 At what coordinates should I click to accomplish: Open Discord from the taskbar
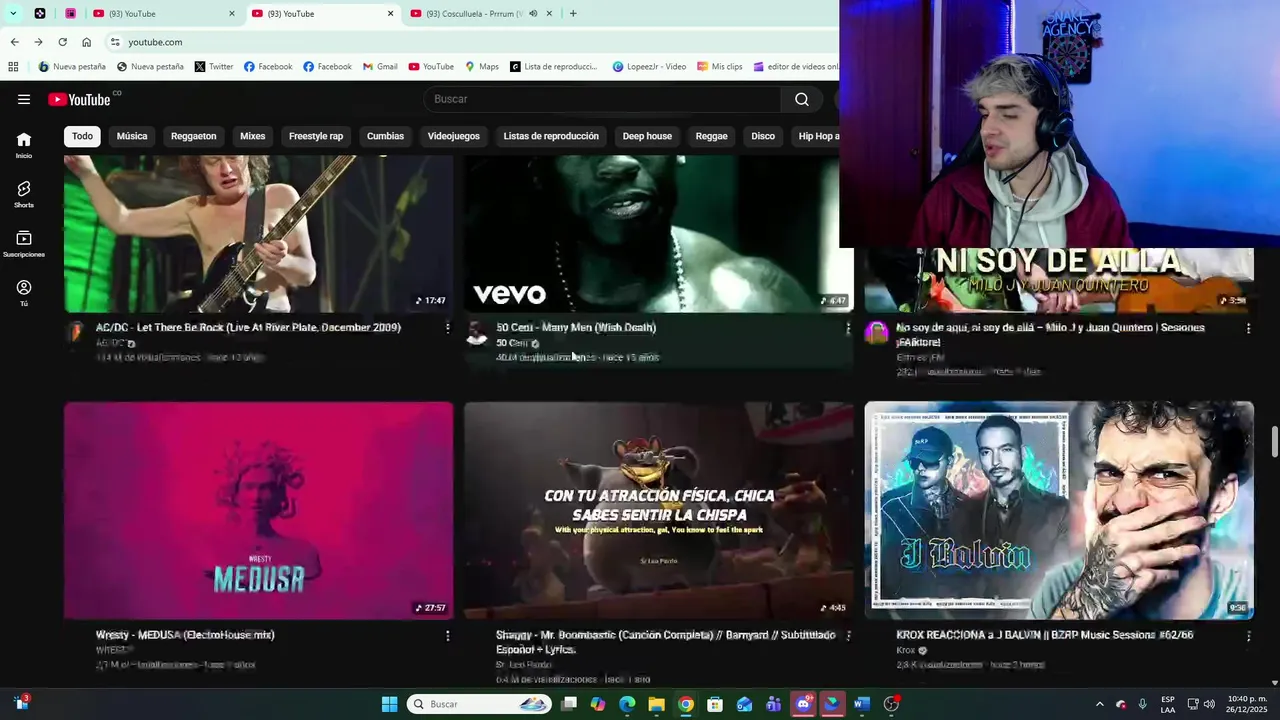click(803, 704)
